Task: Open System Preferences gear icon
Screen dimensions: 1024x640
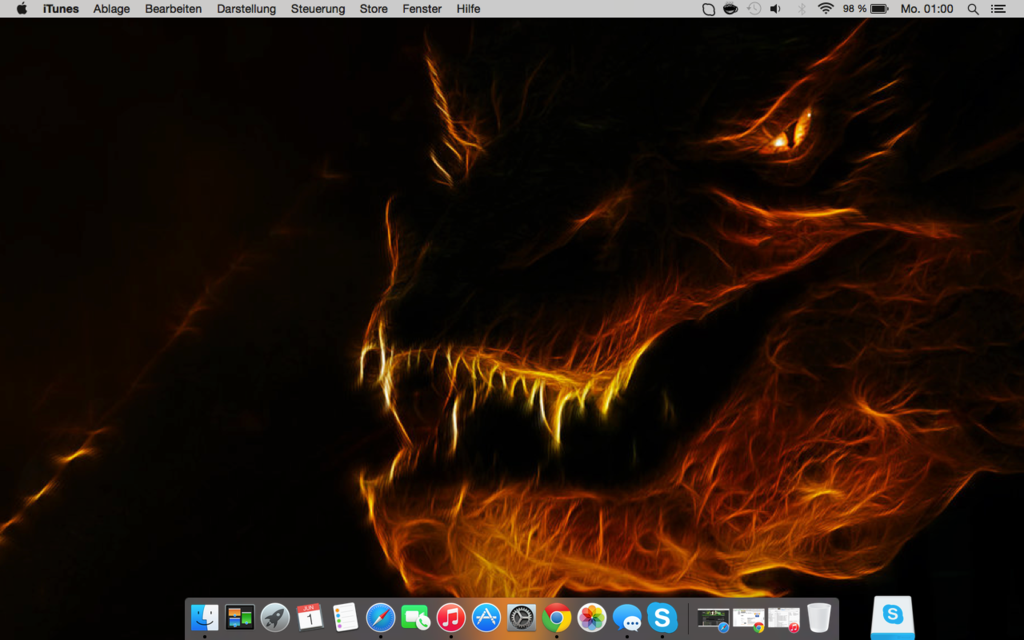Action: coord(521,617)
